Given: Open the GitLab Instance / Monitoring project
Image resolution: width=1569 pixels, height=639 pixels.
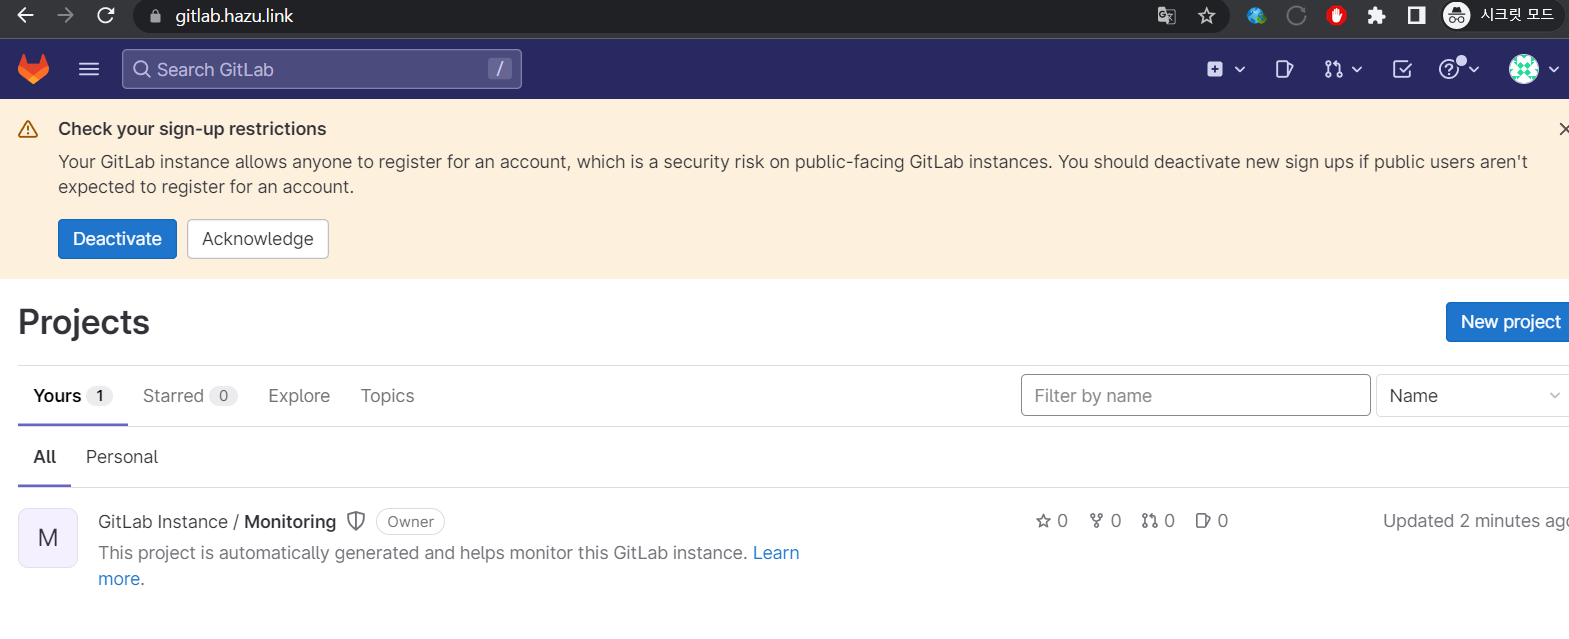Looking at the screenshot, I should click(217, 522).
